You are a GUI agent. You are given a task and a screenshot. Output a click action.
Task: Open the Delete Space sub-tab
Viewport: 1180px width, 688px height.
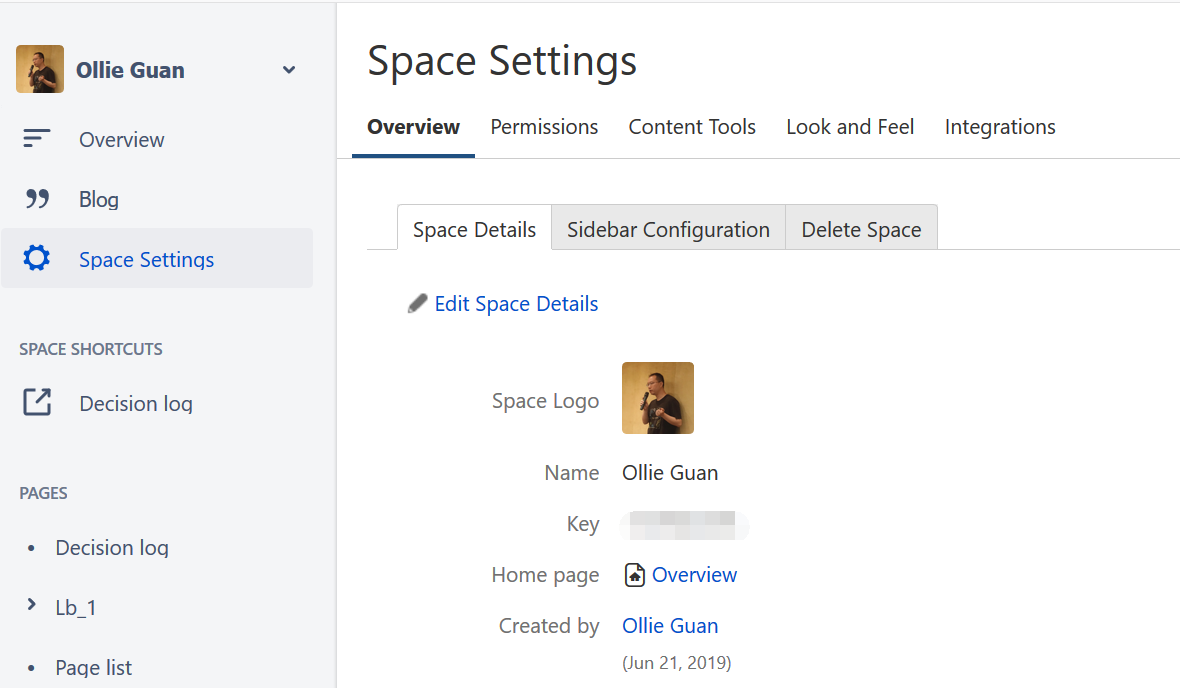coord(862,227)
